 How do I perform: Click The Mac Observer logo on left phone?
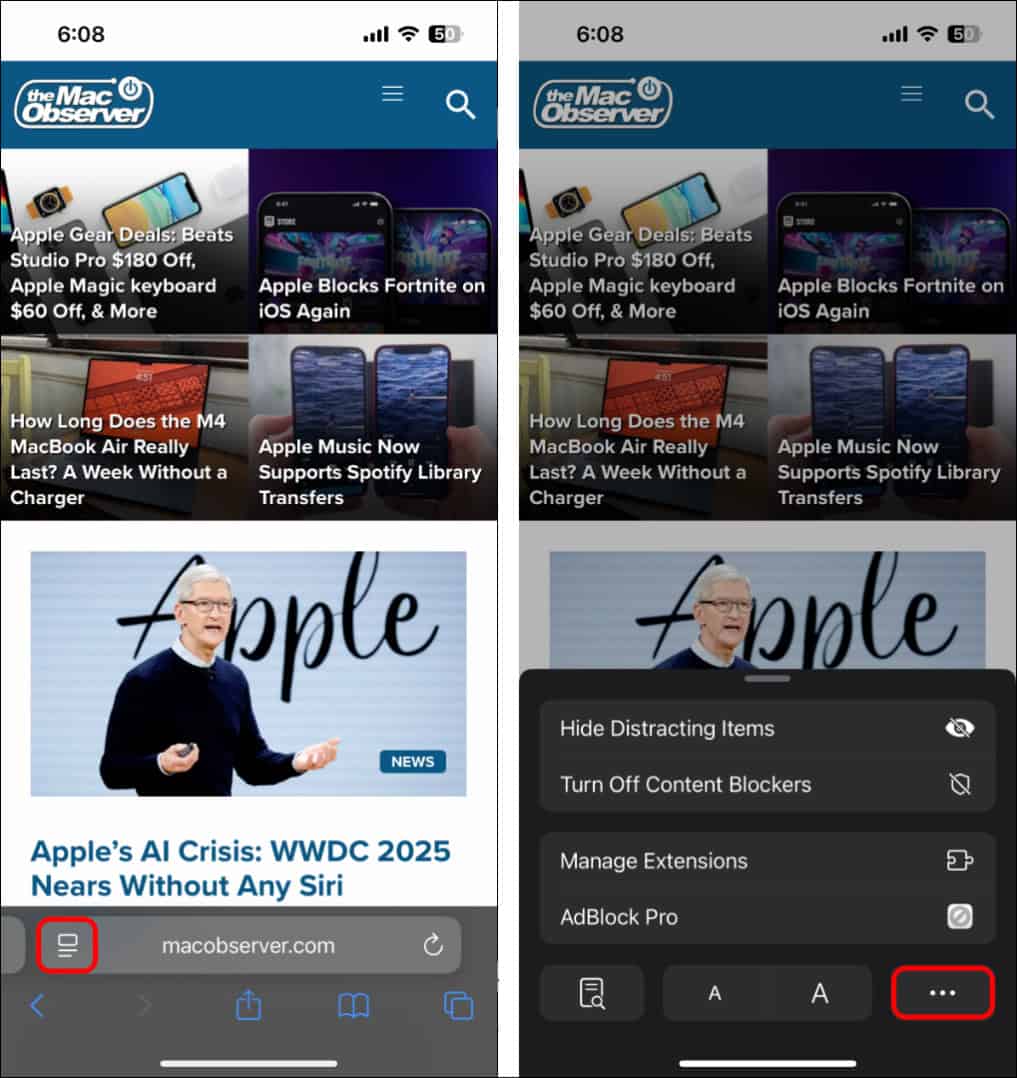84,103
